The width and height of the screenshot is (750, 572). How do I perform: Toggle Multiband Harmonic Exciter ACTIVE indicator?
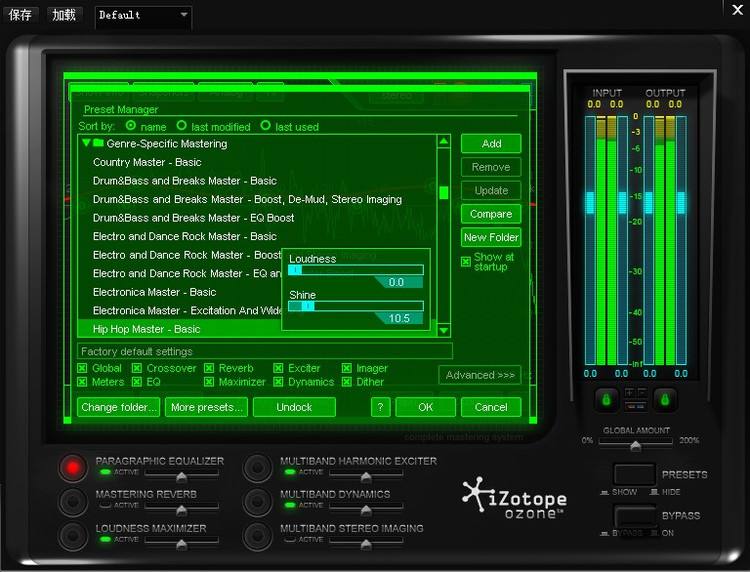289,472
